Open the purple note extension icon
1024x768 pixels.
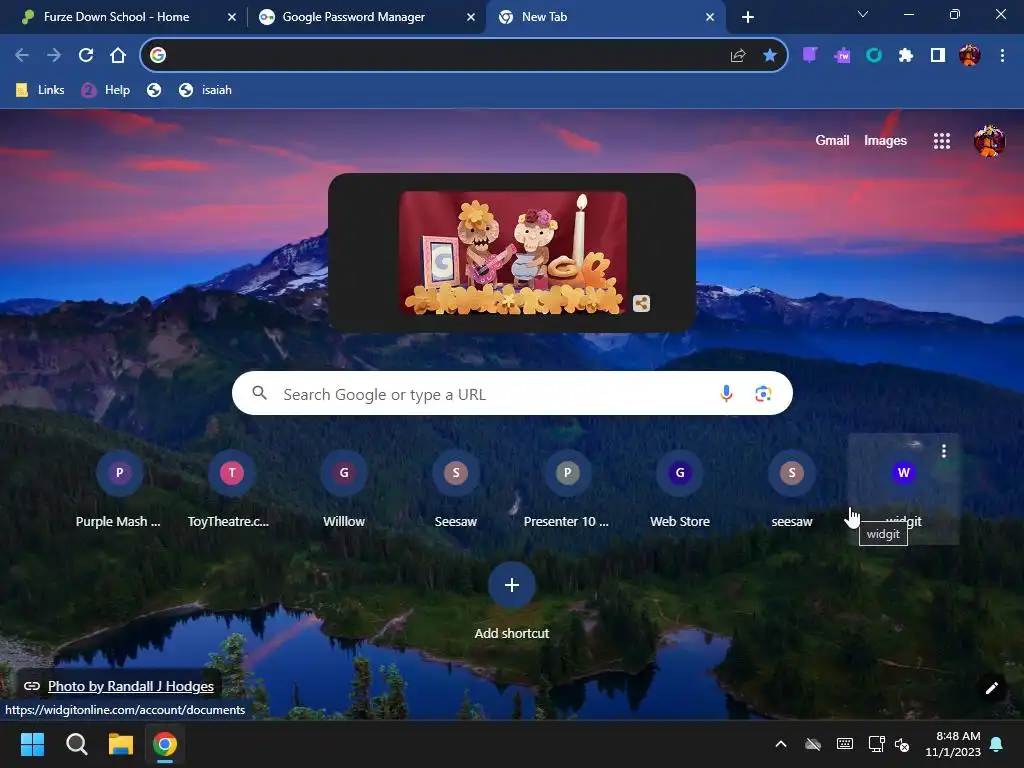click(x=810, y=56)
